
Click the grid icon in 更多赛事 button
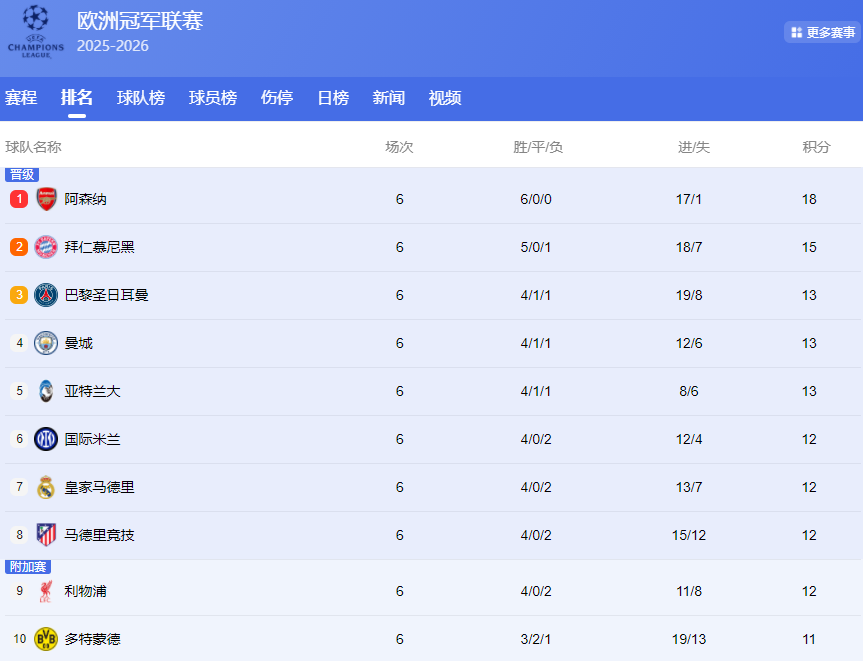tap(796, 32)
